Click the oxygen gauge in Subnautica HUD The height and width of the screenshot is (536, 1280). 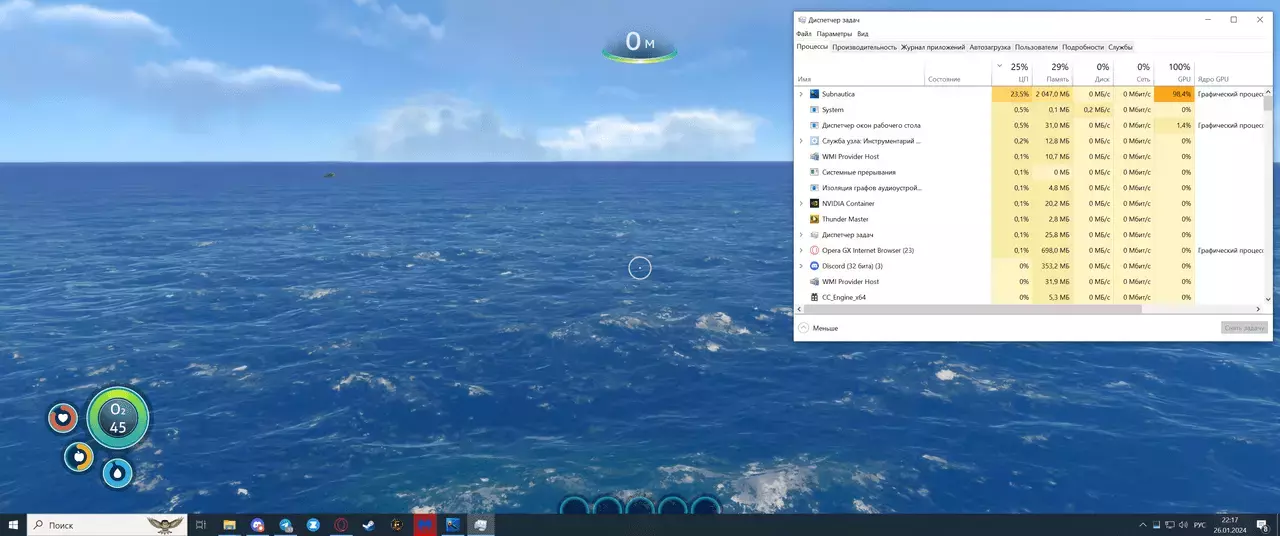click(x=118, y=418)
